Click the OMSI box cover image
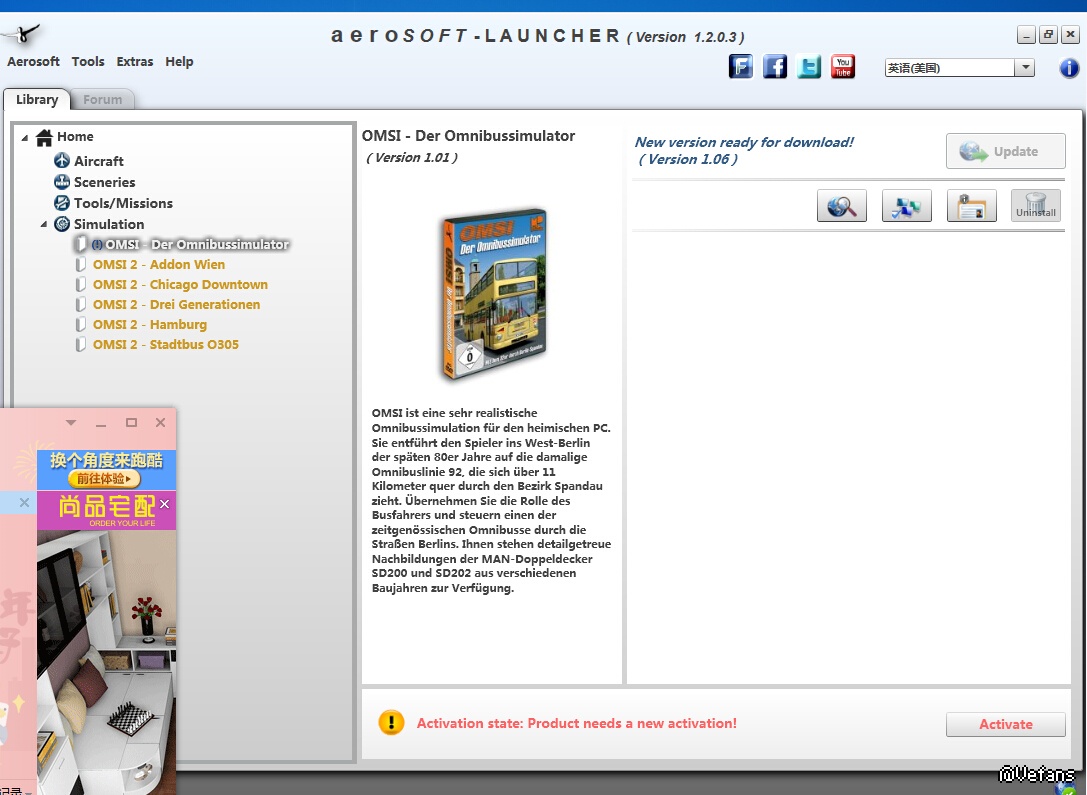1087x795 pixels. coord(494,294)
